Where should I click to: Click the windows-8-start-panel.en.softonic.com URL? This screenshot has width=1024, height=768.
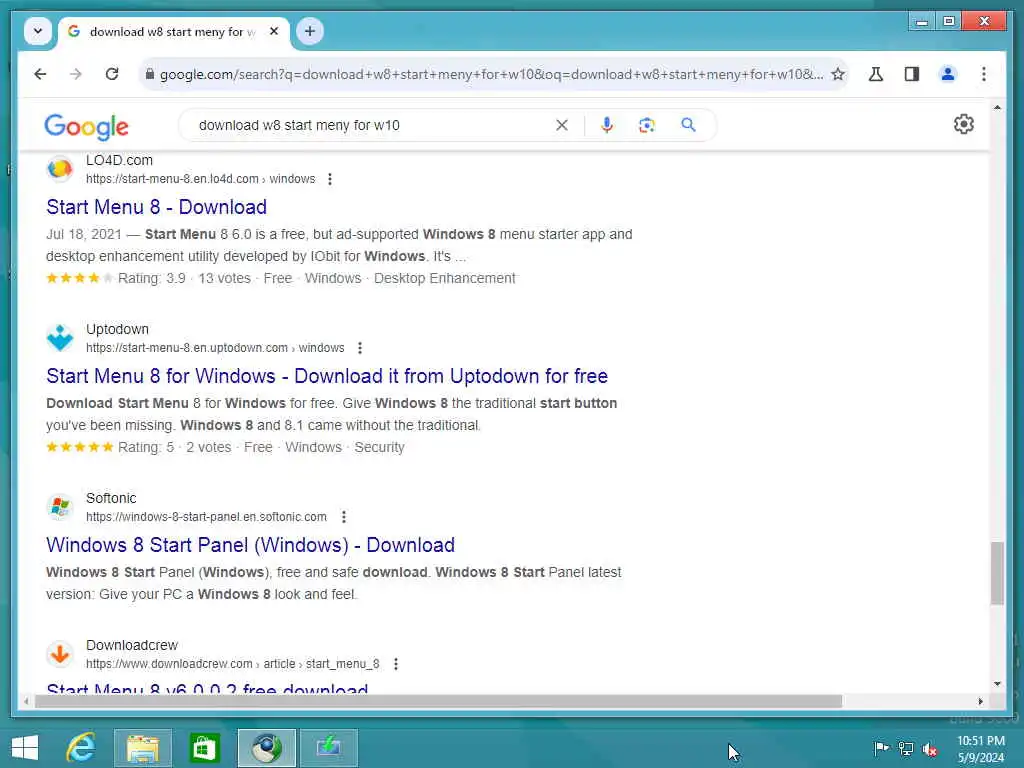click(x=206, y=517)
